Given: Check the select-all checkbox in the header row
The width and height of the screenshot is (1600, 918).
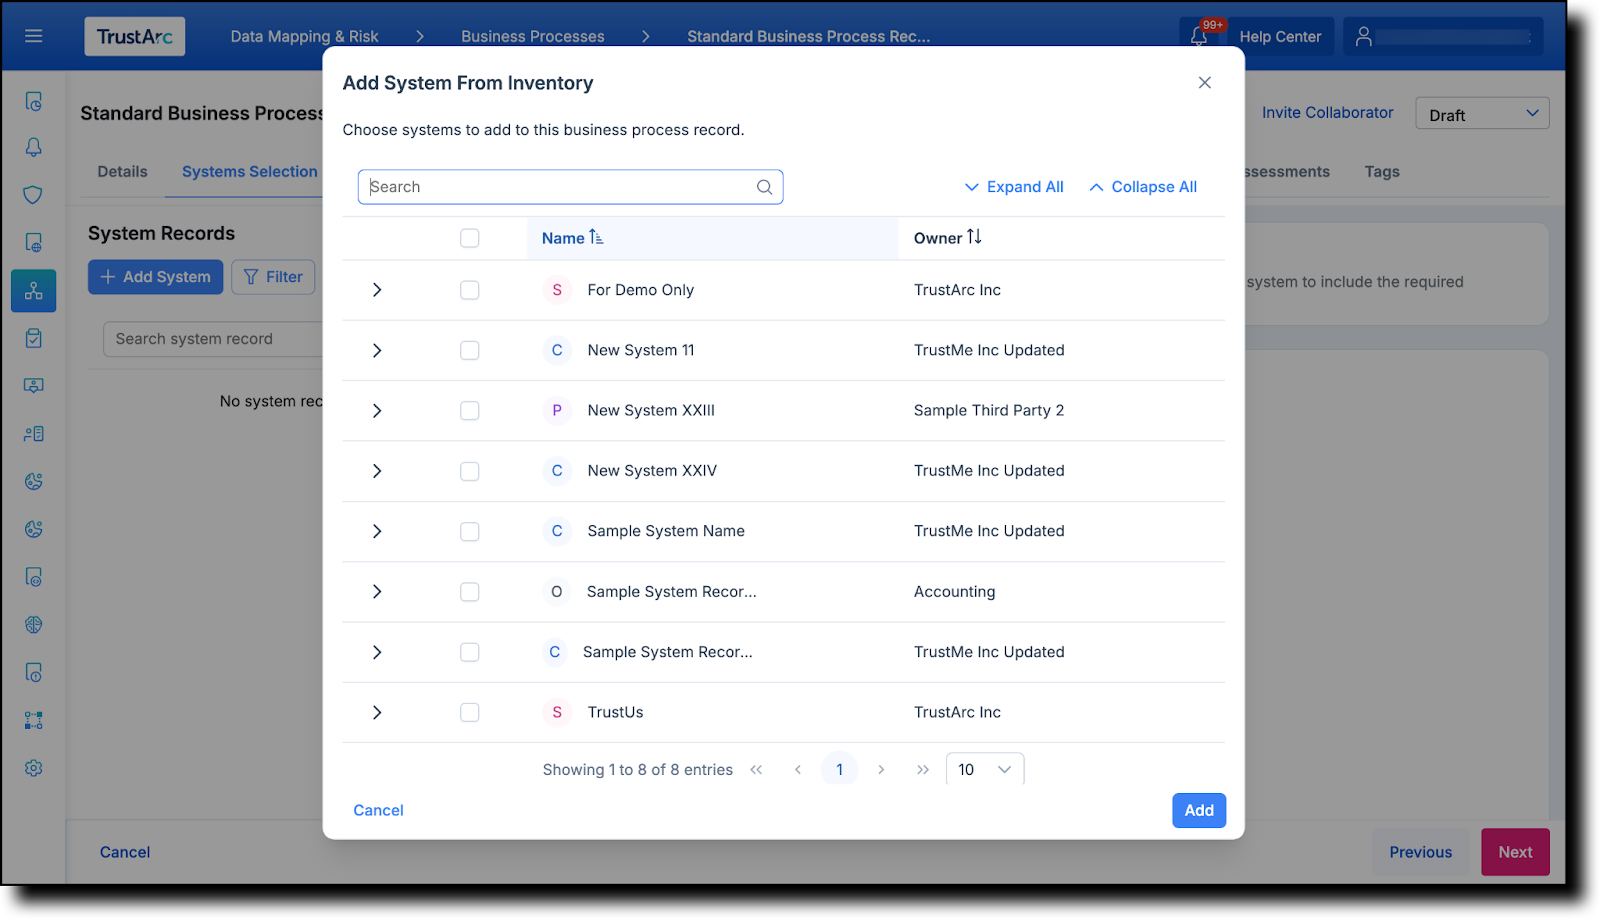Looking at the screenshot, I should point(469,238).
